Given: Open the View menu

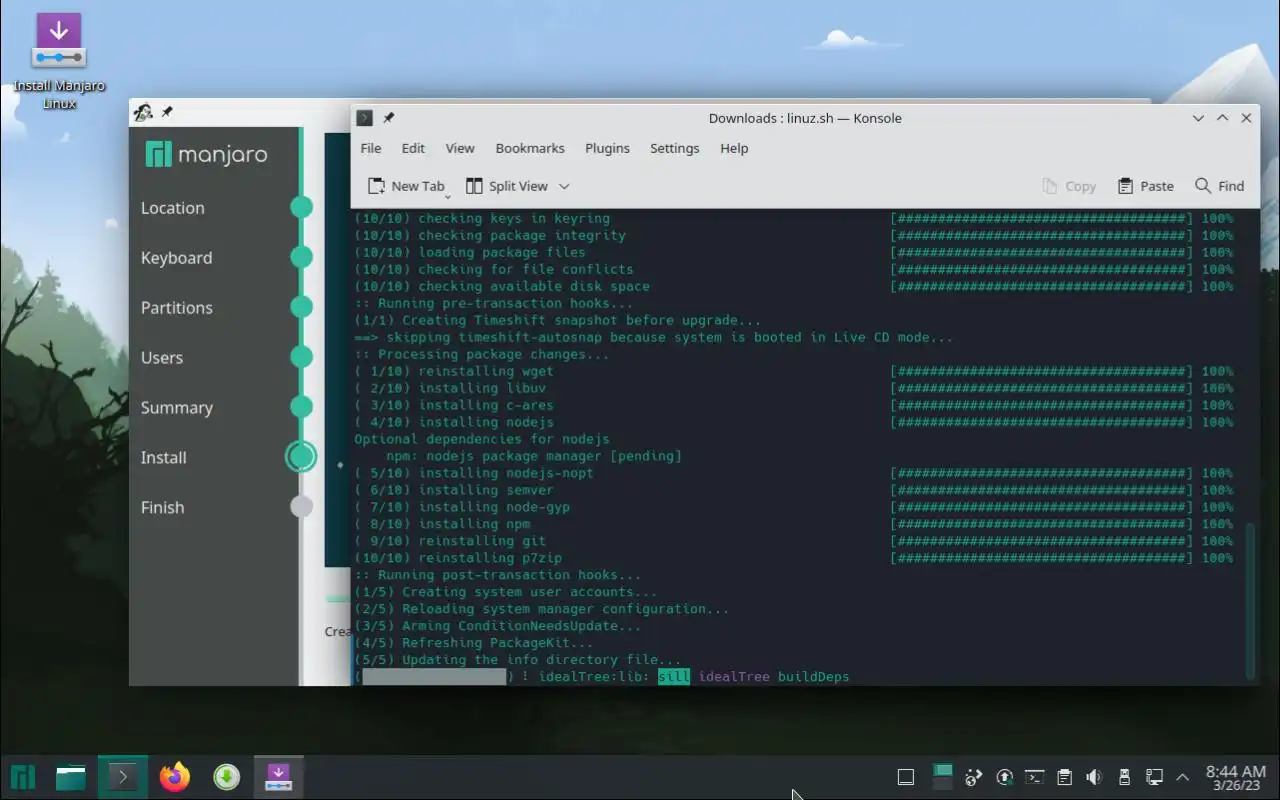Looking at the screenshot, I should 460,148.
